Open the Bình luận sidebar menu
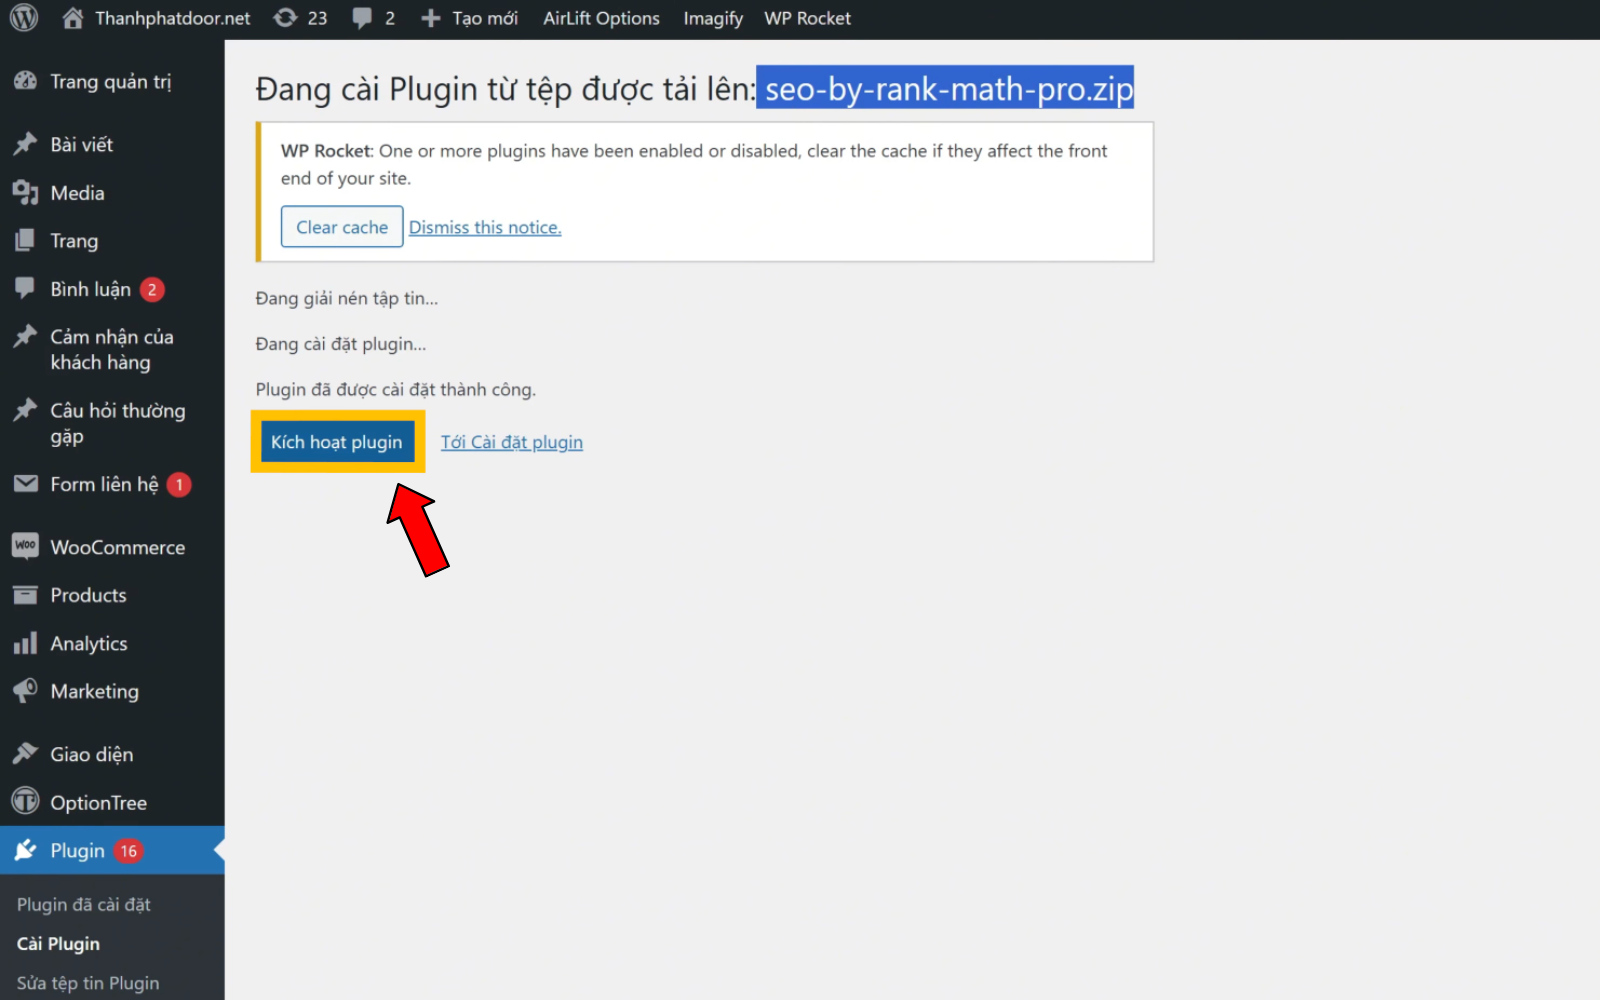Image resolution: width=1600 pixels, height=1000 pixels. [x=91, y=289]
